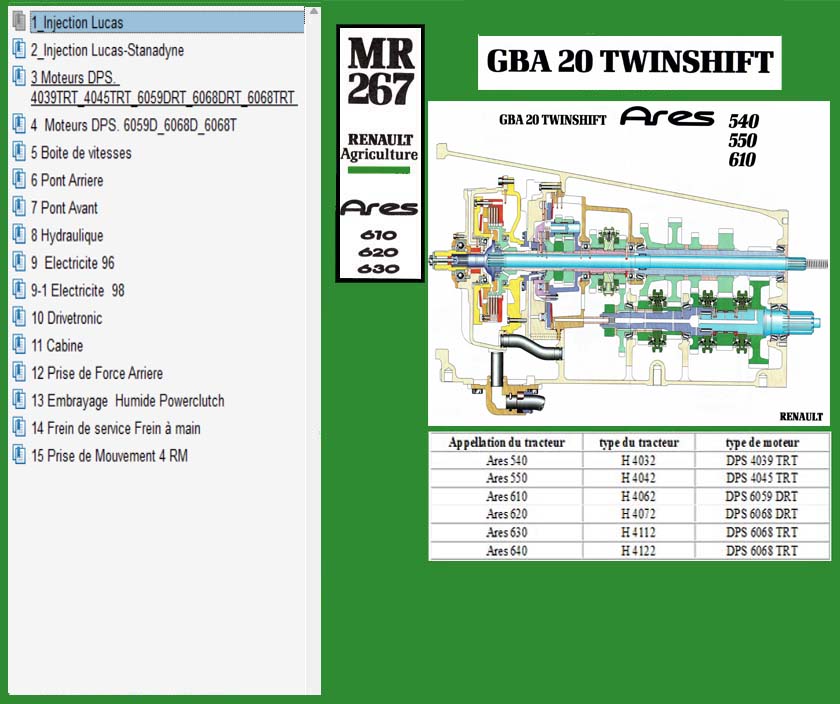The image size is (840, 704).
Task: Click the GBA 20 TWINSHIFT title banner
Action: coord(629,63)
